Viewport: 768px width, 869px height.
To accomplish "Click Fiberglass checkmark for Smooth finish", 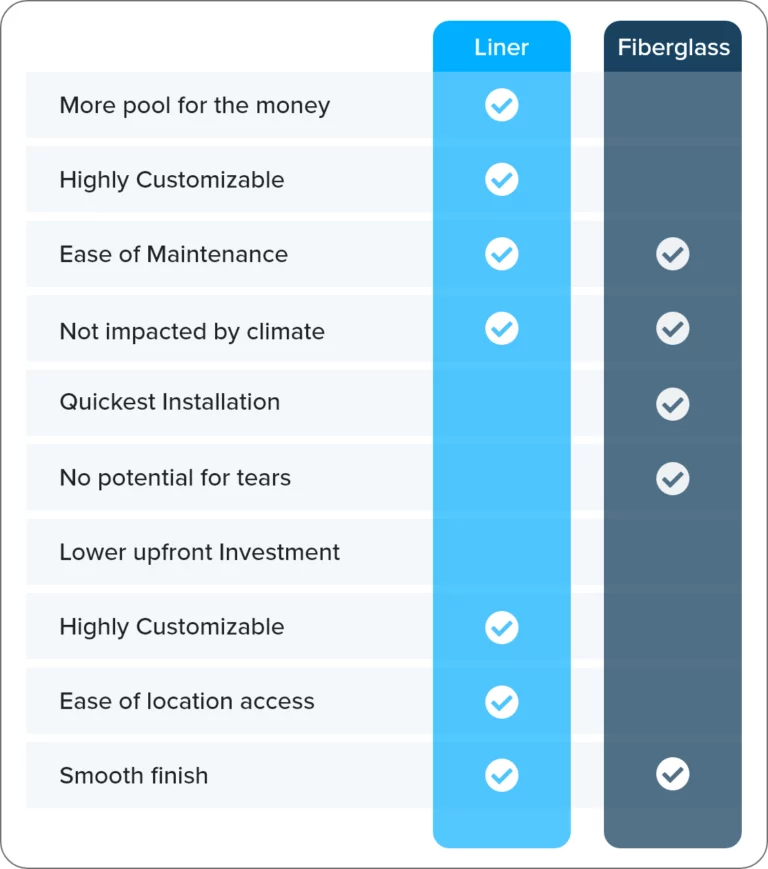I will (x=673, y=774).
